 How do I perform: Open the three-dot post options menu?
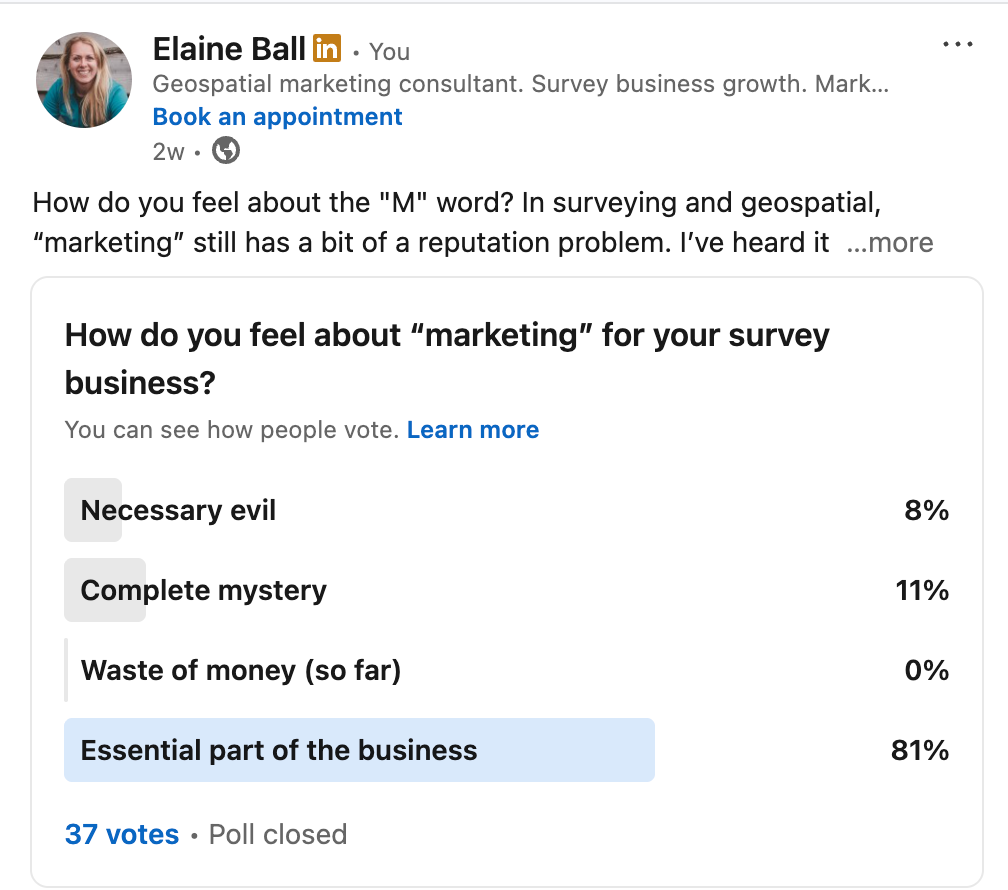pos(957,45)
